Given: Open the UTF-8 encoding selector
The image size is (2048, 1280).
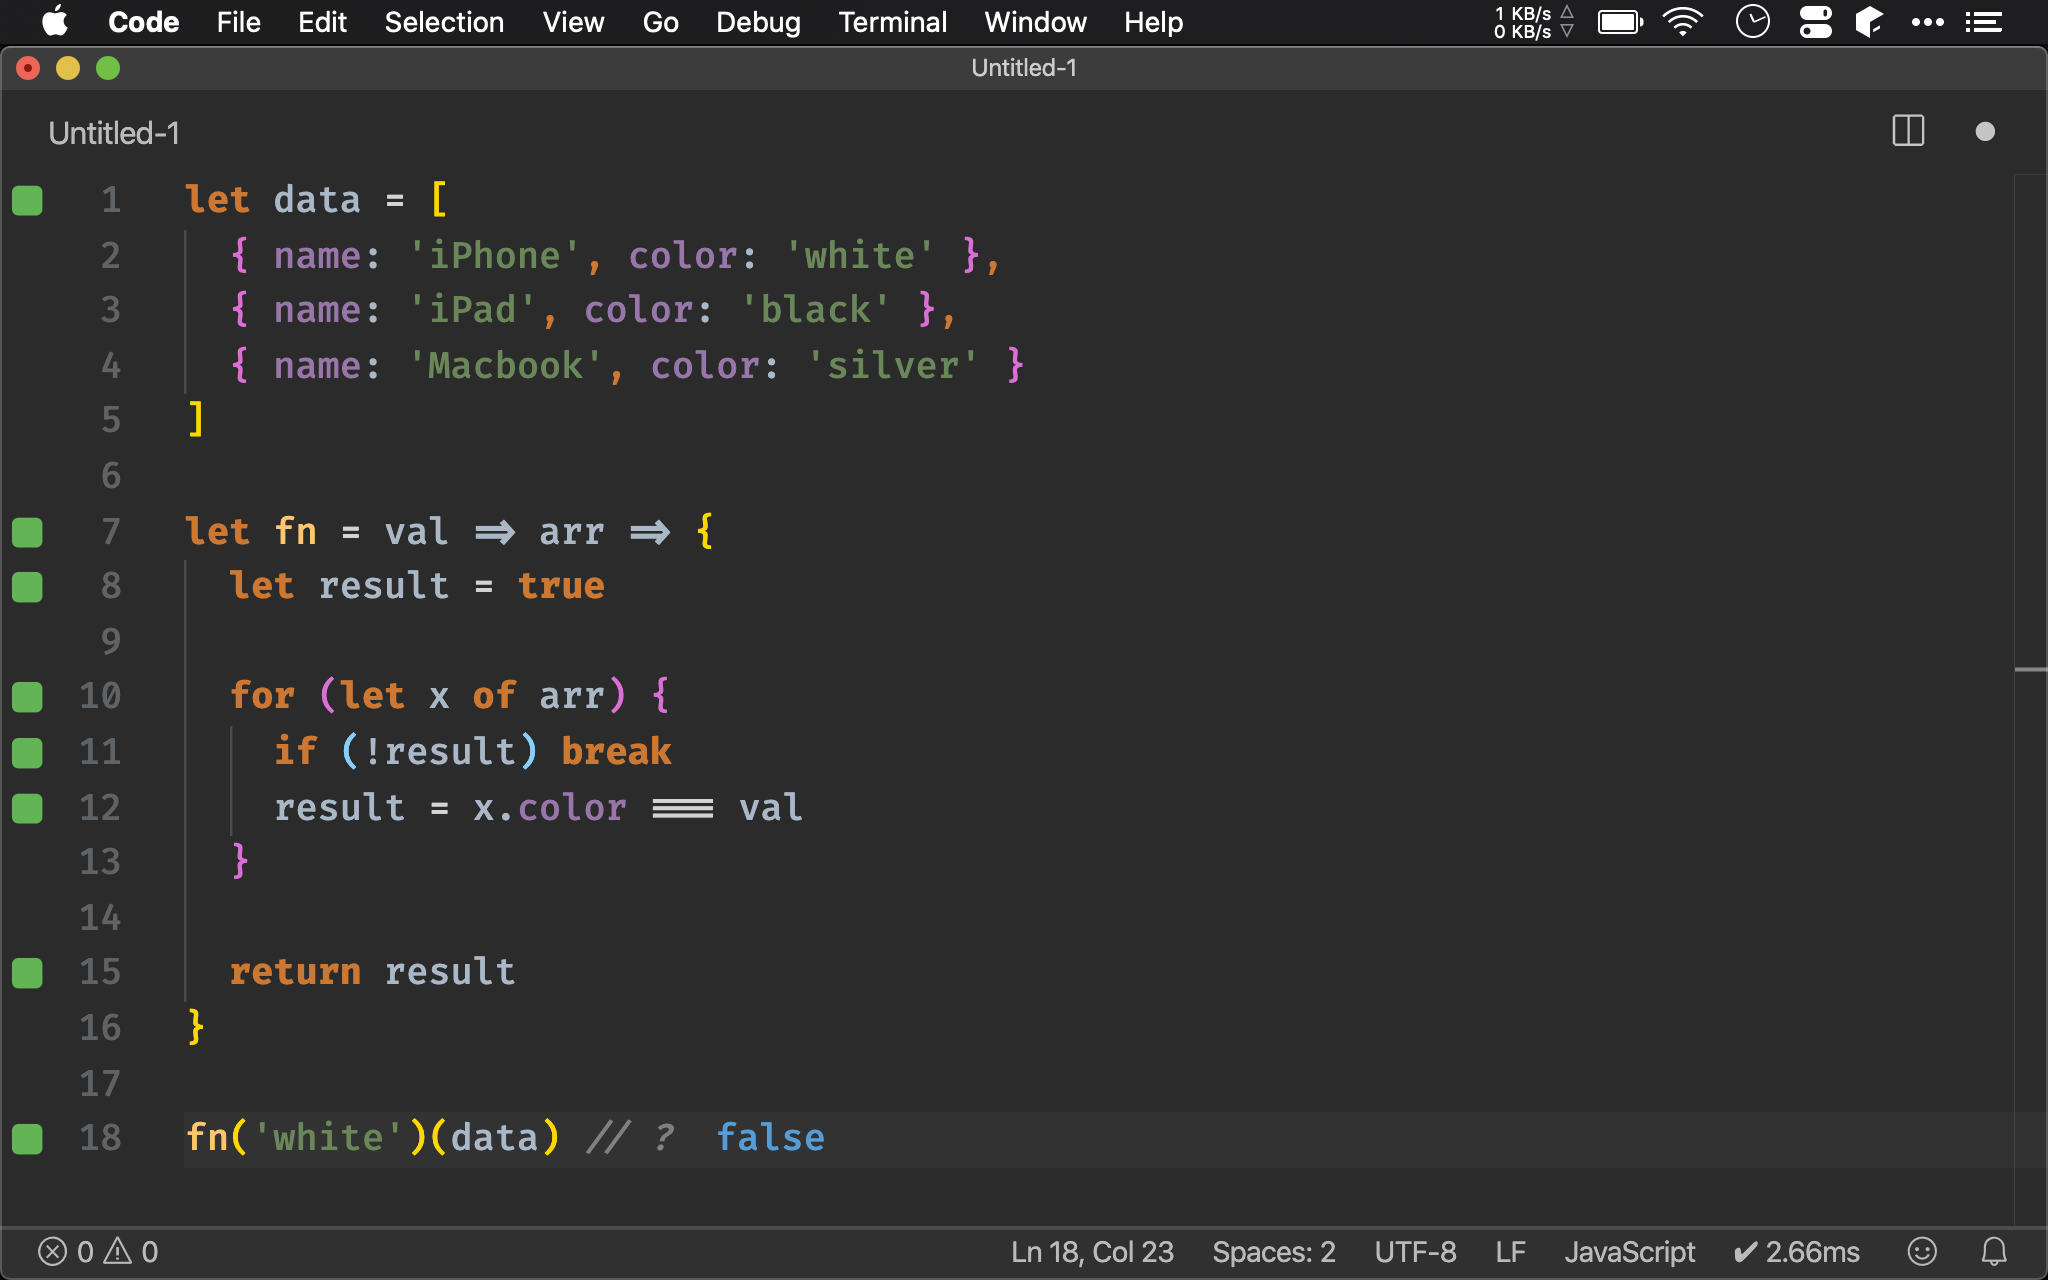Looking at the screenshot, I should coord(1415,1251).
